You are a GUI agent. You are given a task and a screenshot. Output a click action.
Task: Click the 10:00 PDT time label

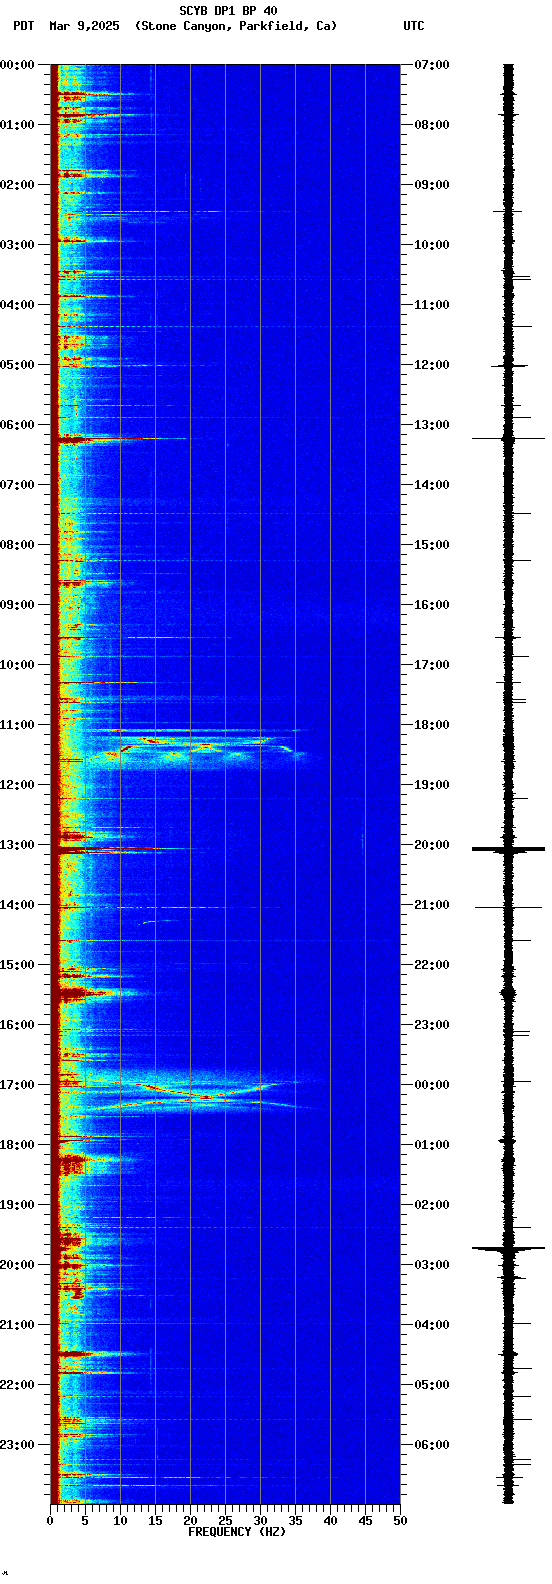point(18,665)
